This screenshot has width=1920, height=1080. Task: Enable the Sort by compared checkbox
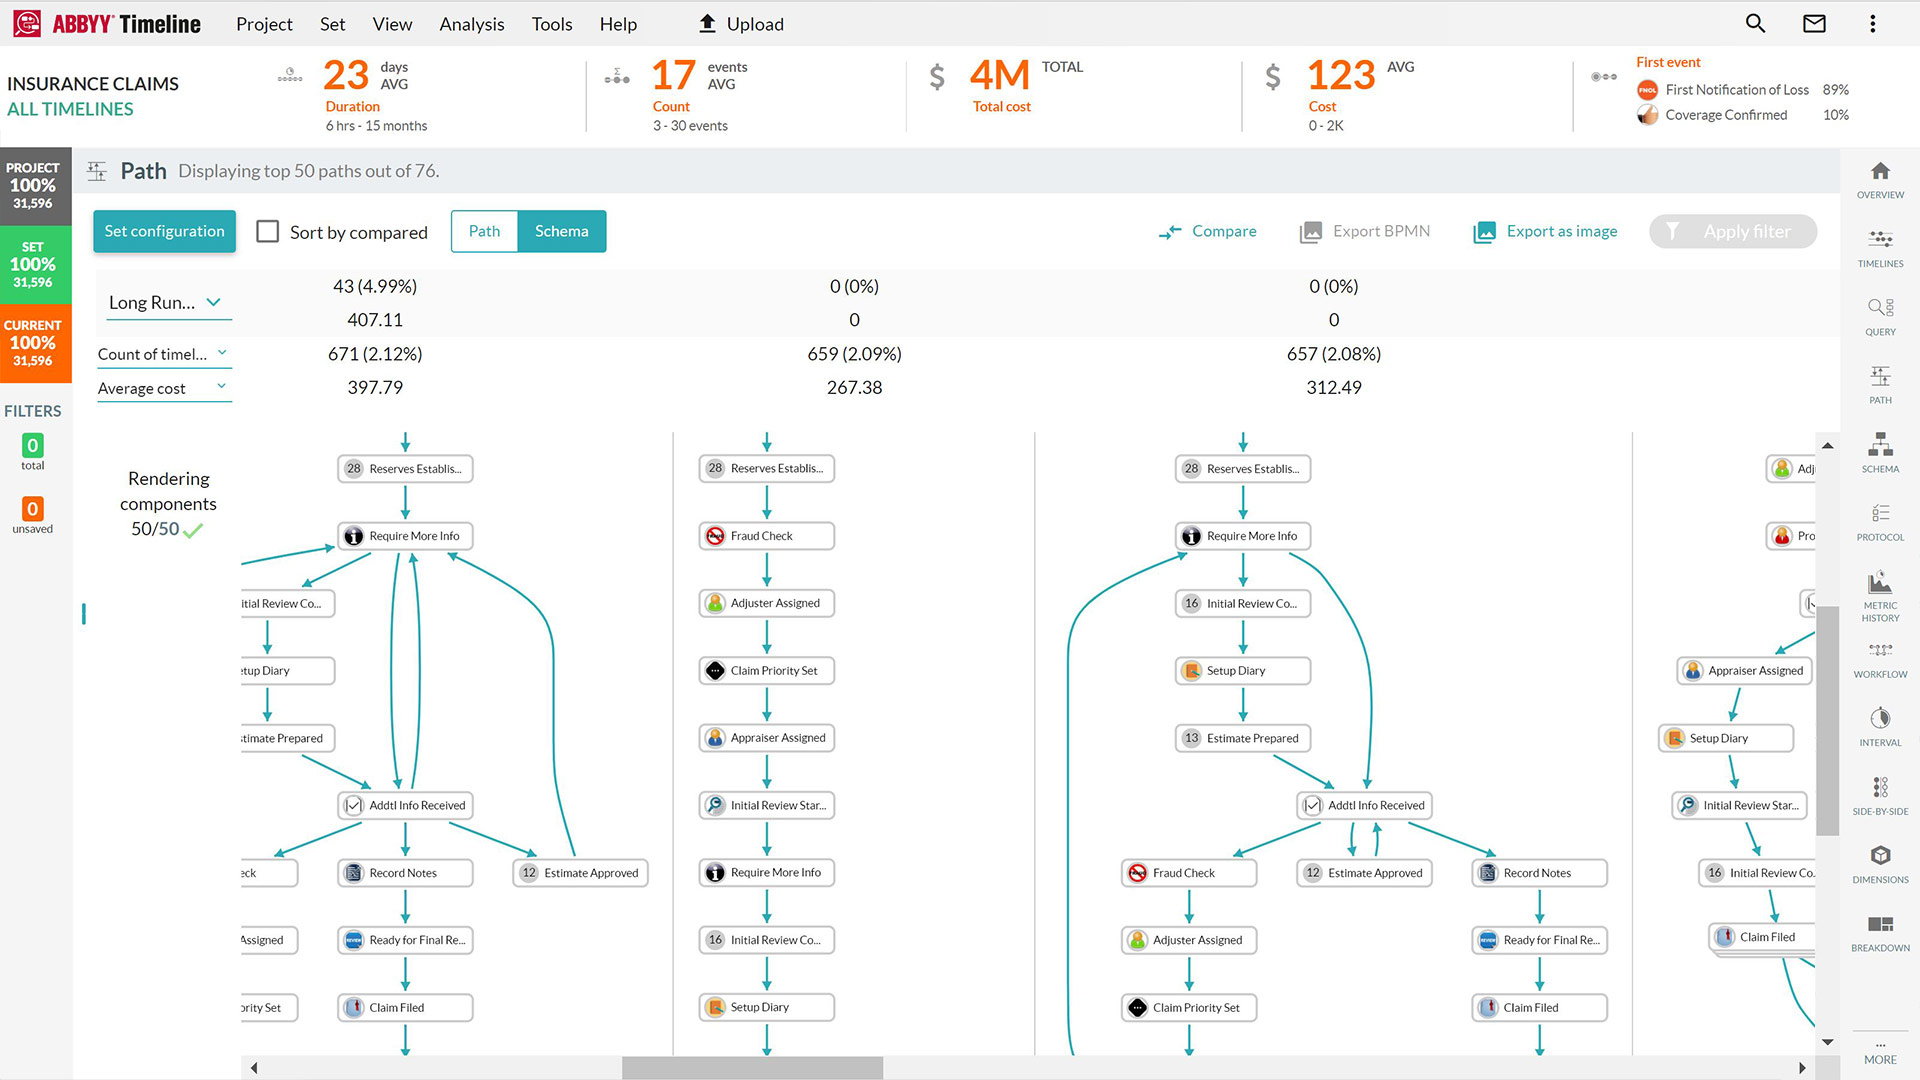(268, 232)
